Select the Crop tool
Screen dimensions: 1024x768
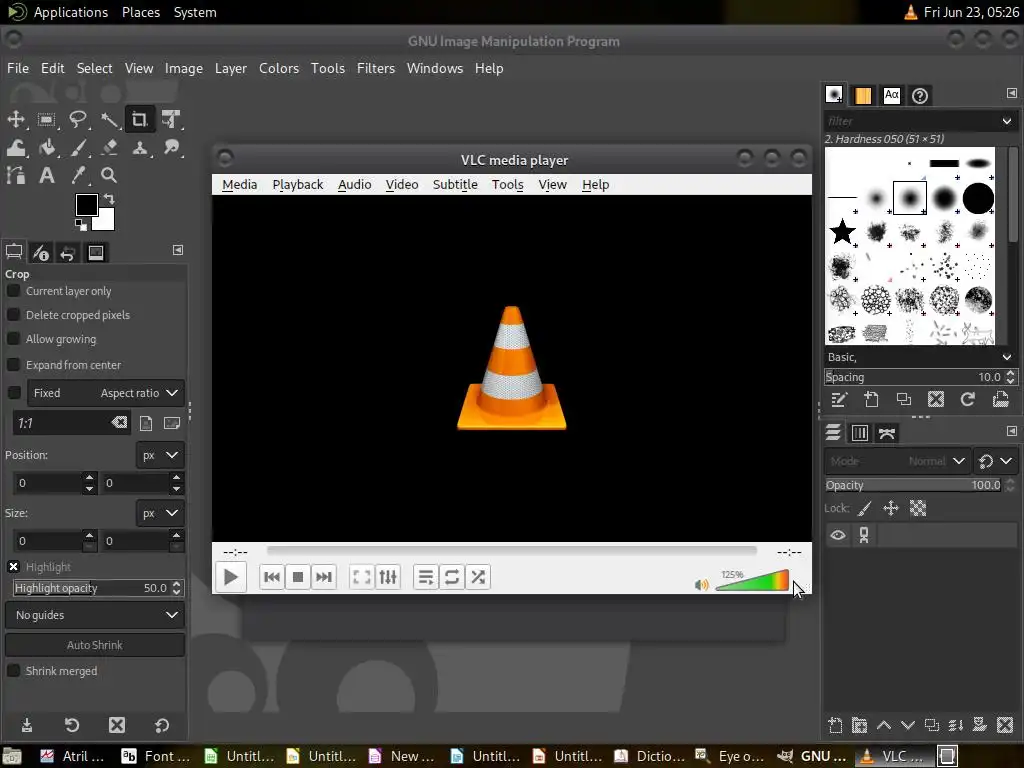point(140,120)
